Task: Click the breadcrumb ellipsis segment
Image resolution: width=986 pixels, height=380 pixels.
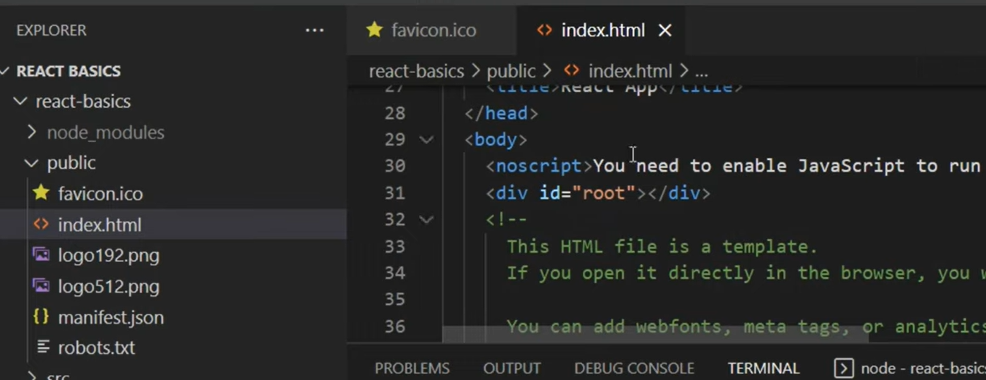Action: (x=701, y=73)
